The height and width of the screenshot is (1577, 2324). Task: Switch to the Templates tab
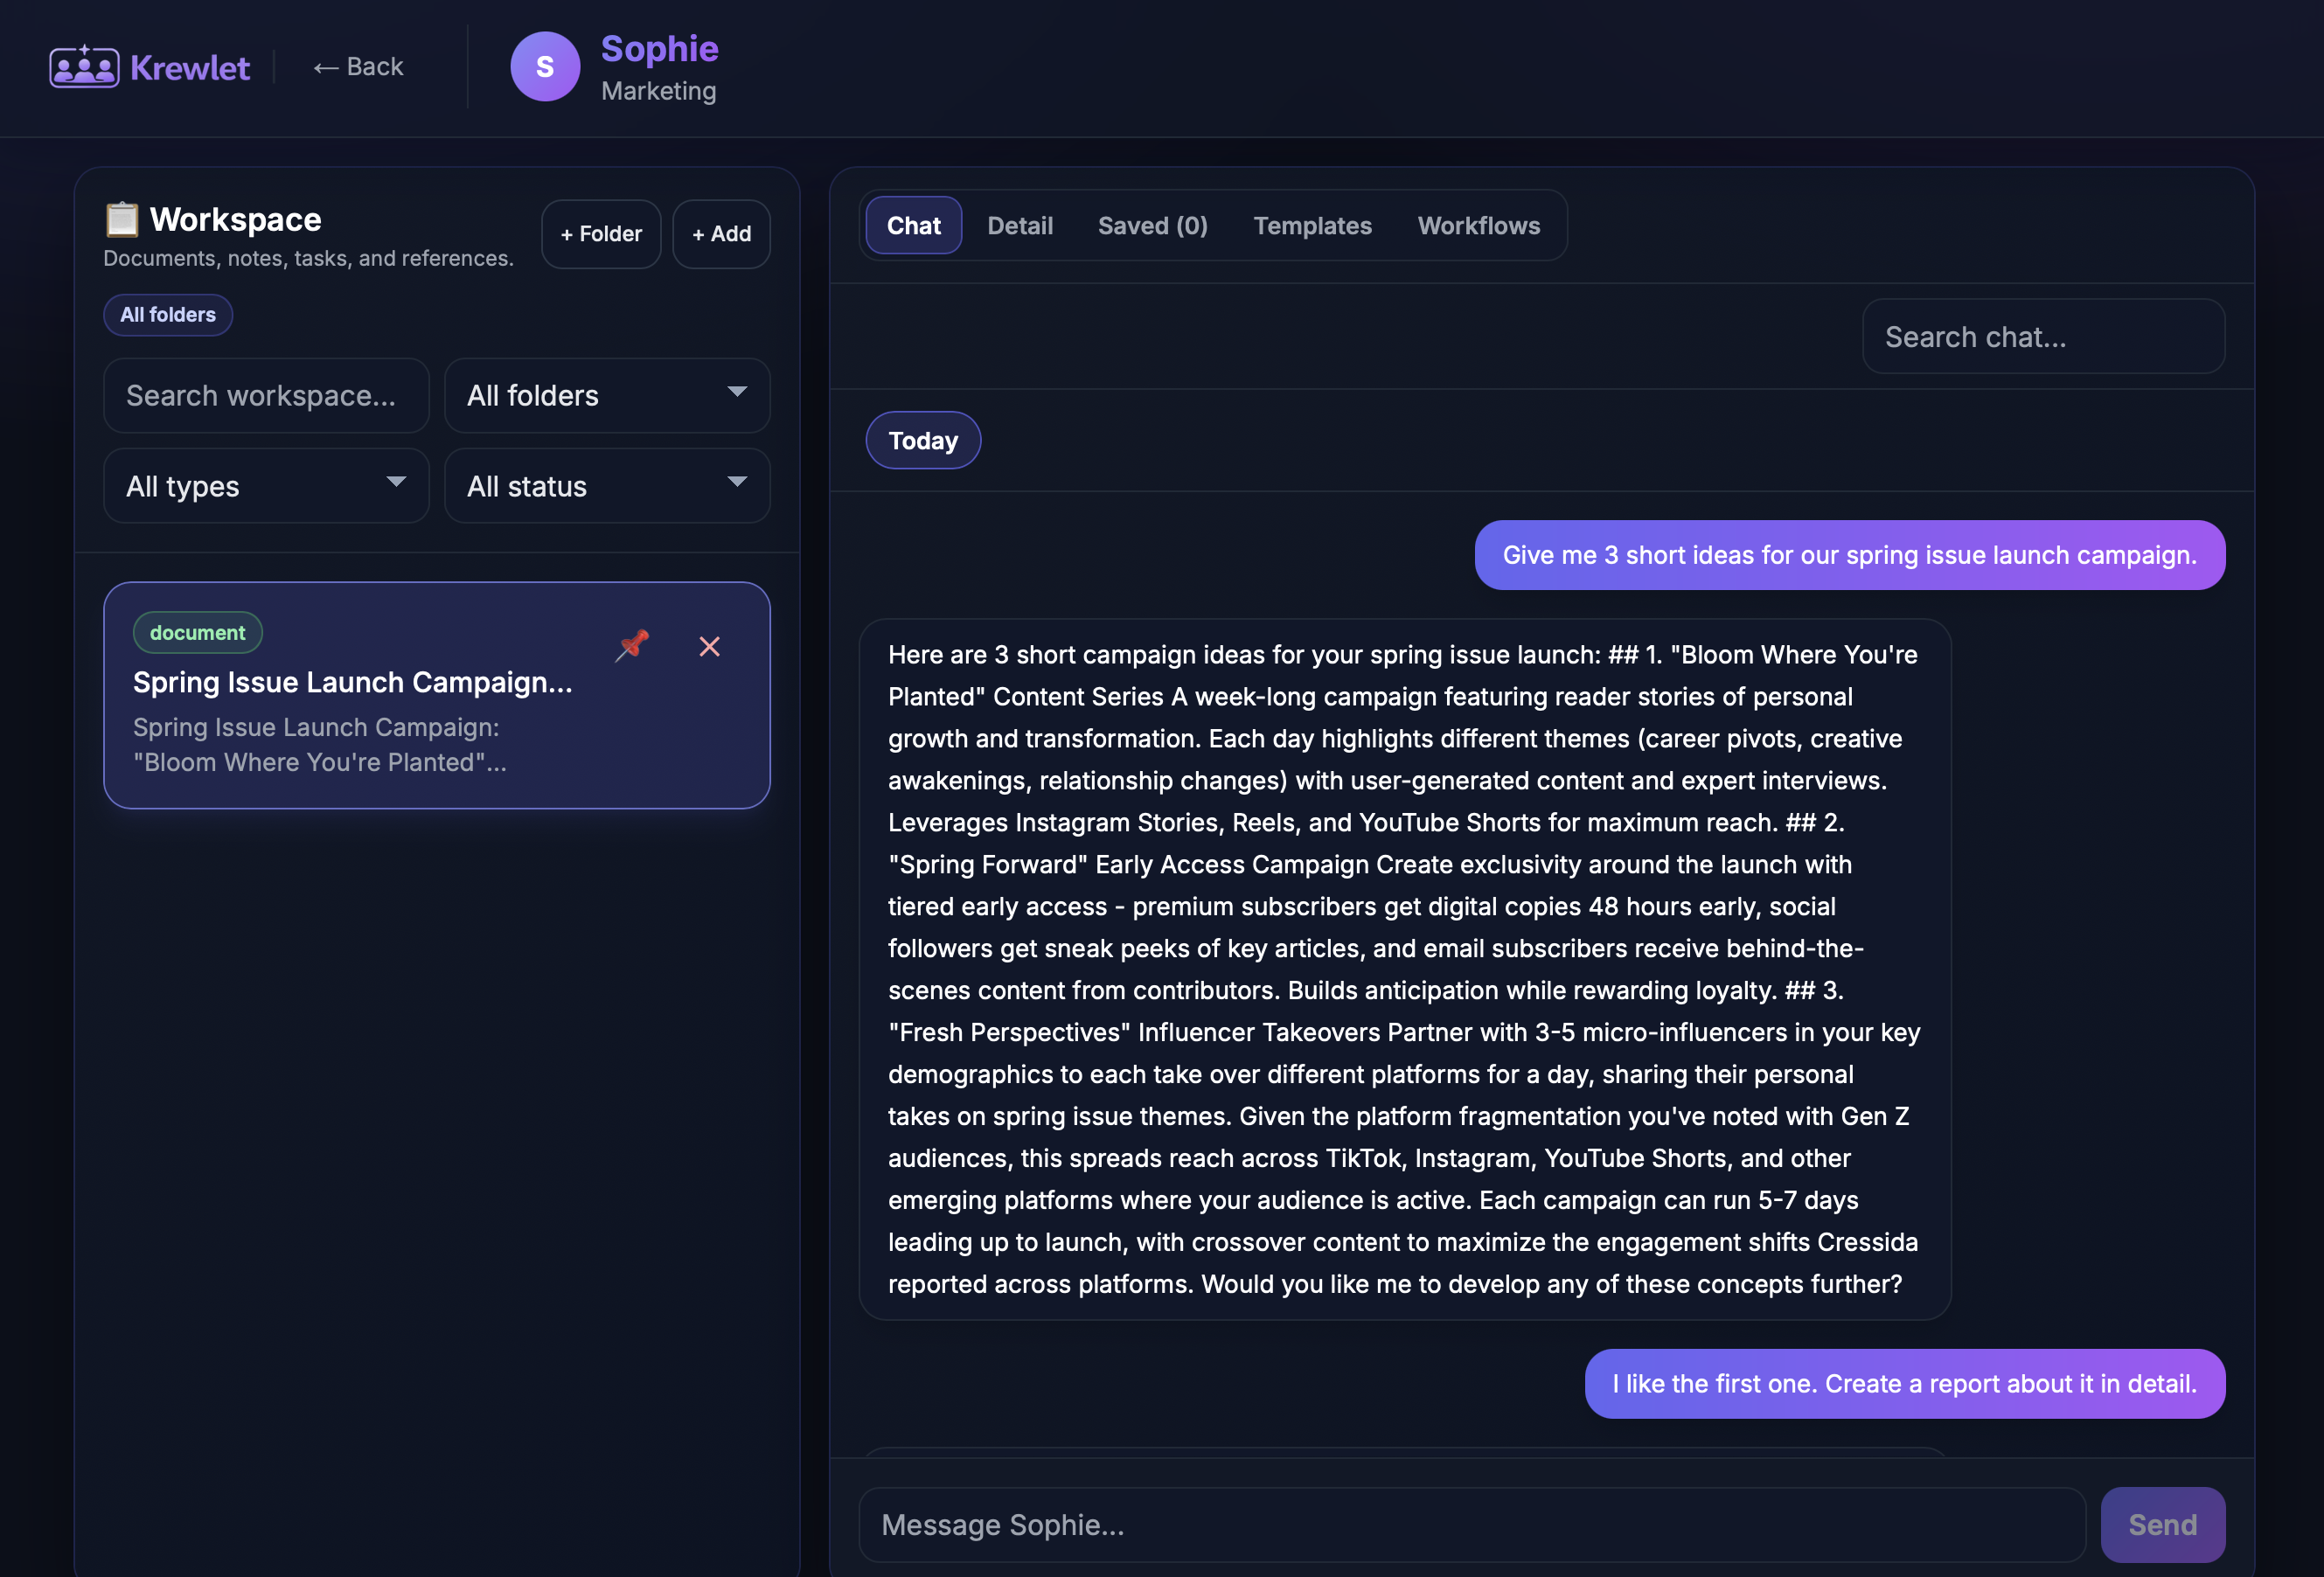pyautogui.click(x=1312, y=225)
